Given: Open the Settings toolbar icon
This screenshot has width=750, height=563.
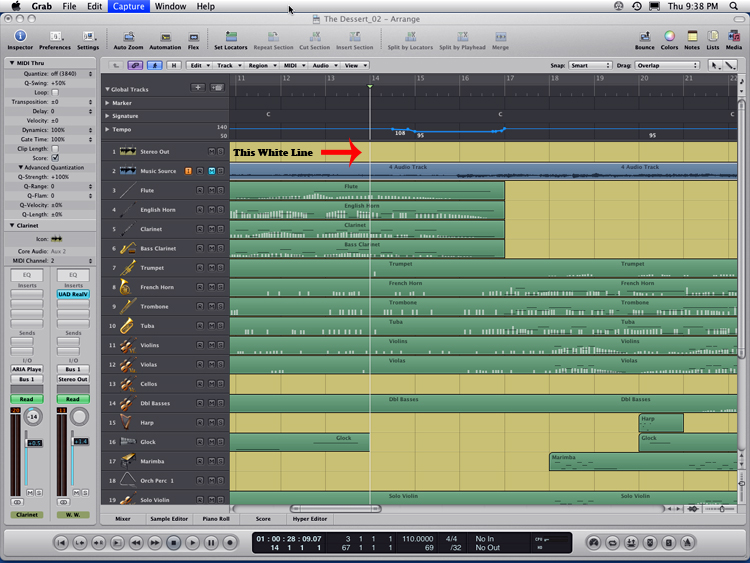Looking at the screenshot, I should point(88,36).
